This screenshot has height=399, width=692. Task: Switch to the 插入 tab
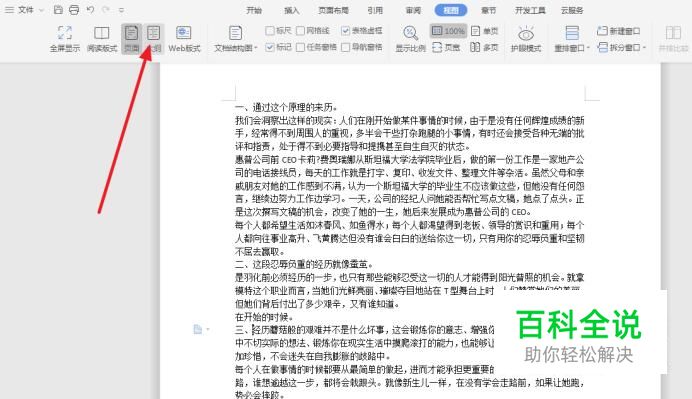[x=292, y=10]
